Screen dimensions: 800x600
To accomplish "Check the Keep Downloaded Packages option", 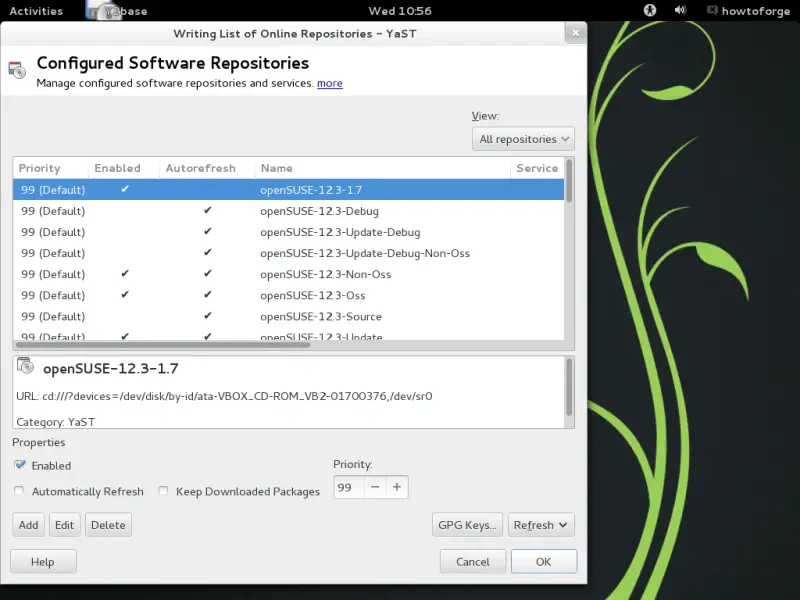I will [x=163, y=491].
